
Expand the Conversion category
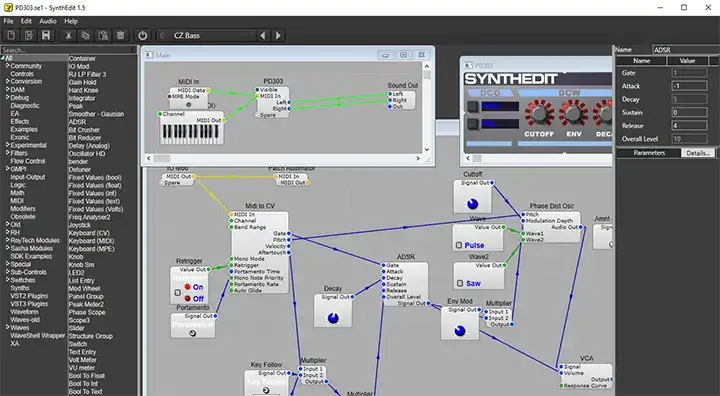tap(7, 81)
